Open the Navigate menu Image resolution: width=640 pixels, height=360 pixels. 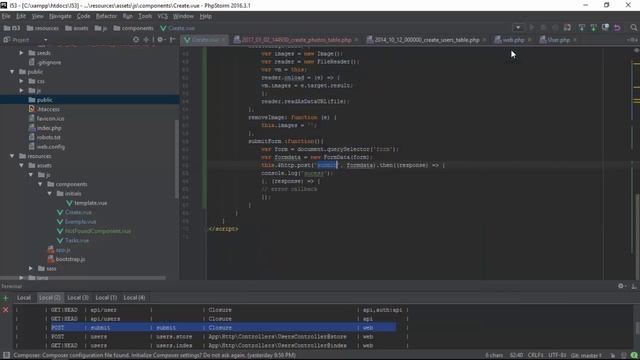coord(60,16)
